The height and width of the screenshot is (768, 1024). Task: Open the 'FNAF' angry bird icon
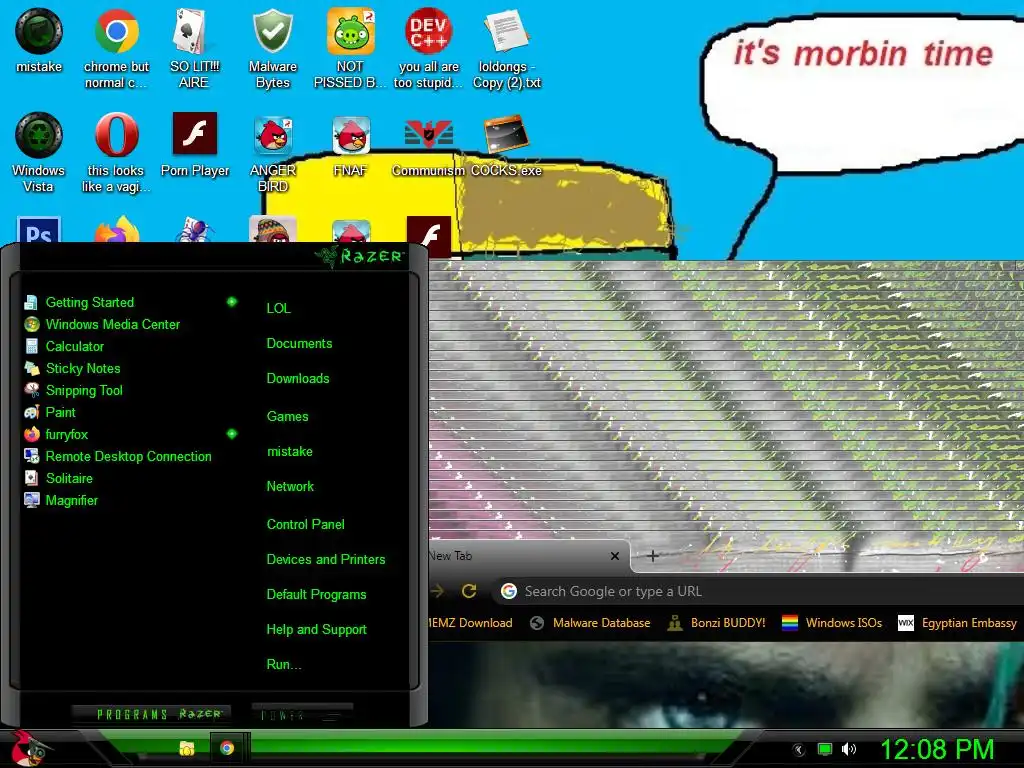pos(351,145)
